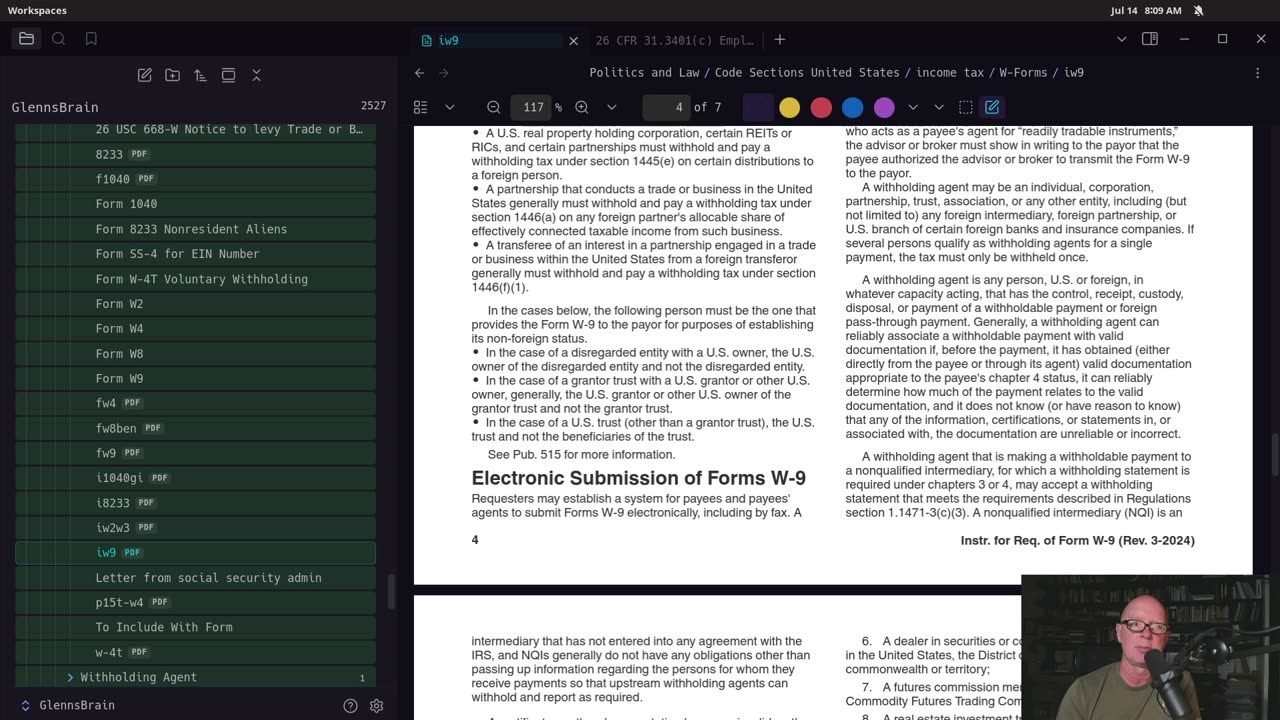Close the iw9 tab
This screenshot has width=1280, height=720.
click(x=574, y=41)
